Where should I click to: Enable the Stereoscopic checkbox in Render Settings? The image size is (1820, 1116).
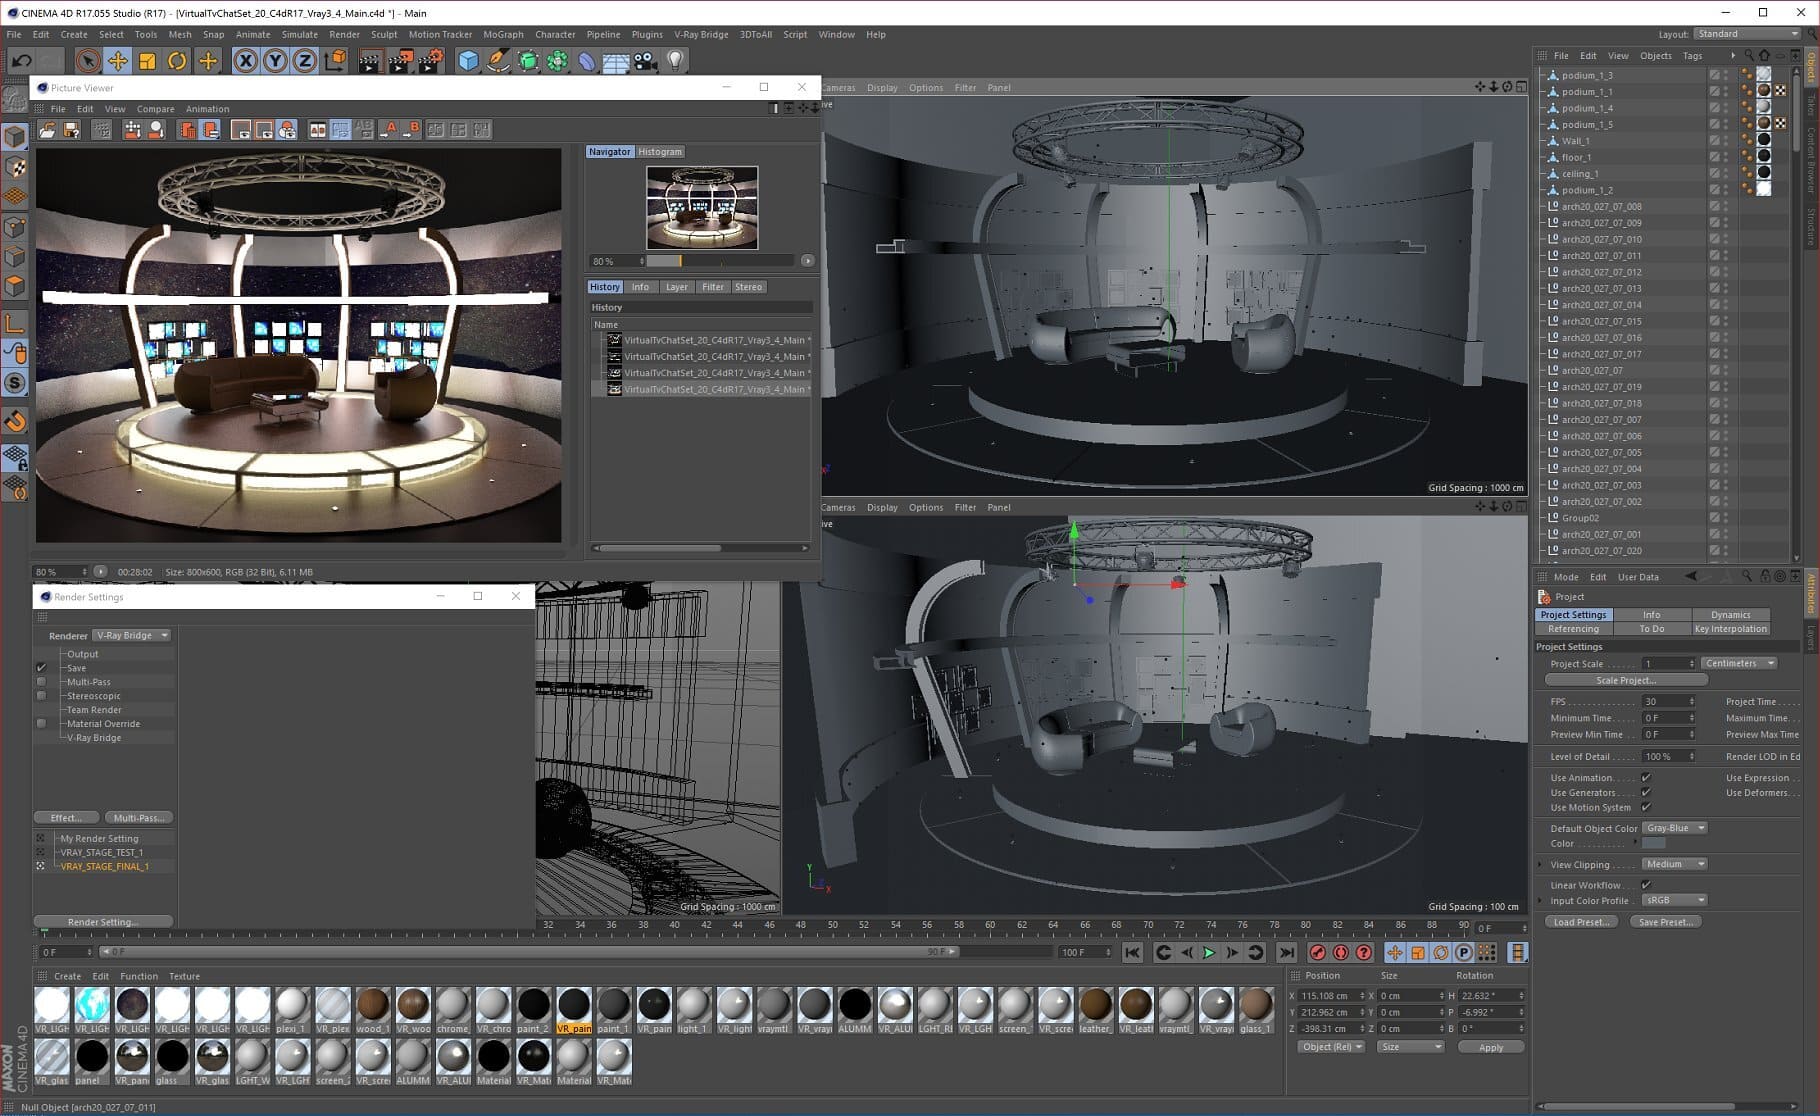click(x=41, y=696)
